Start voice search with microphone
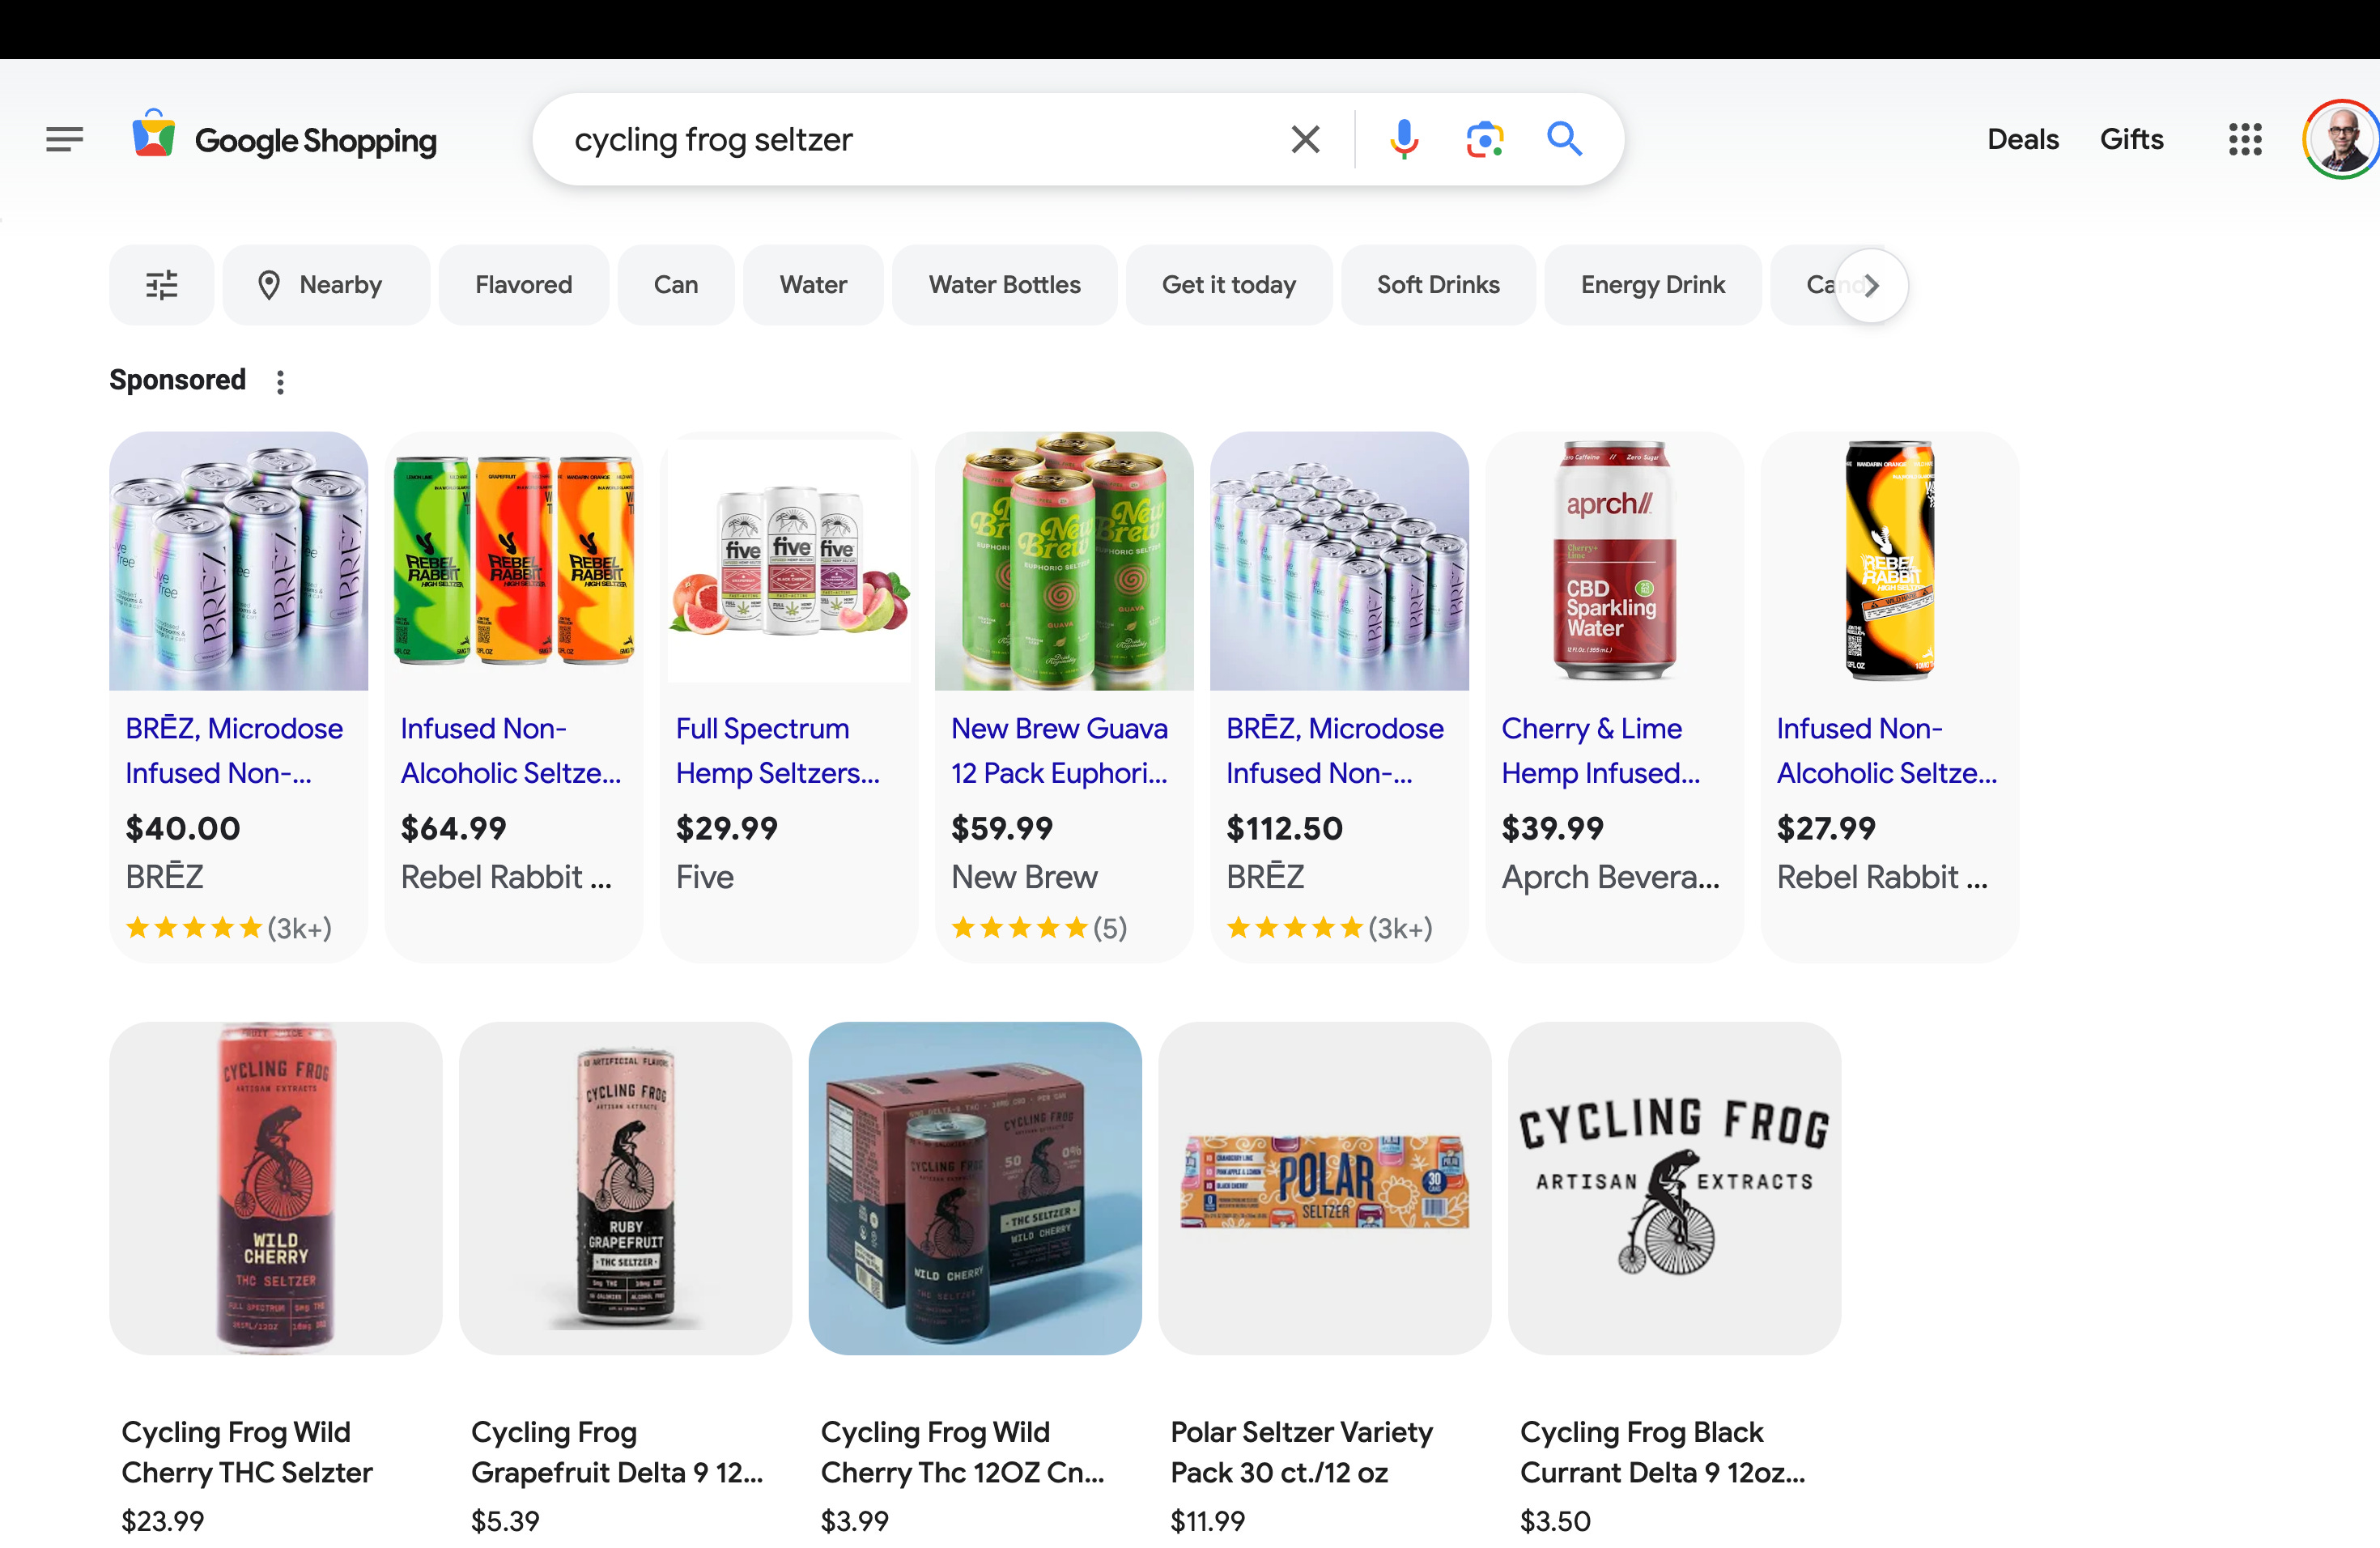2380x1548 pixels. tap(1403, 139)
